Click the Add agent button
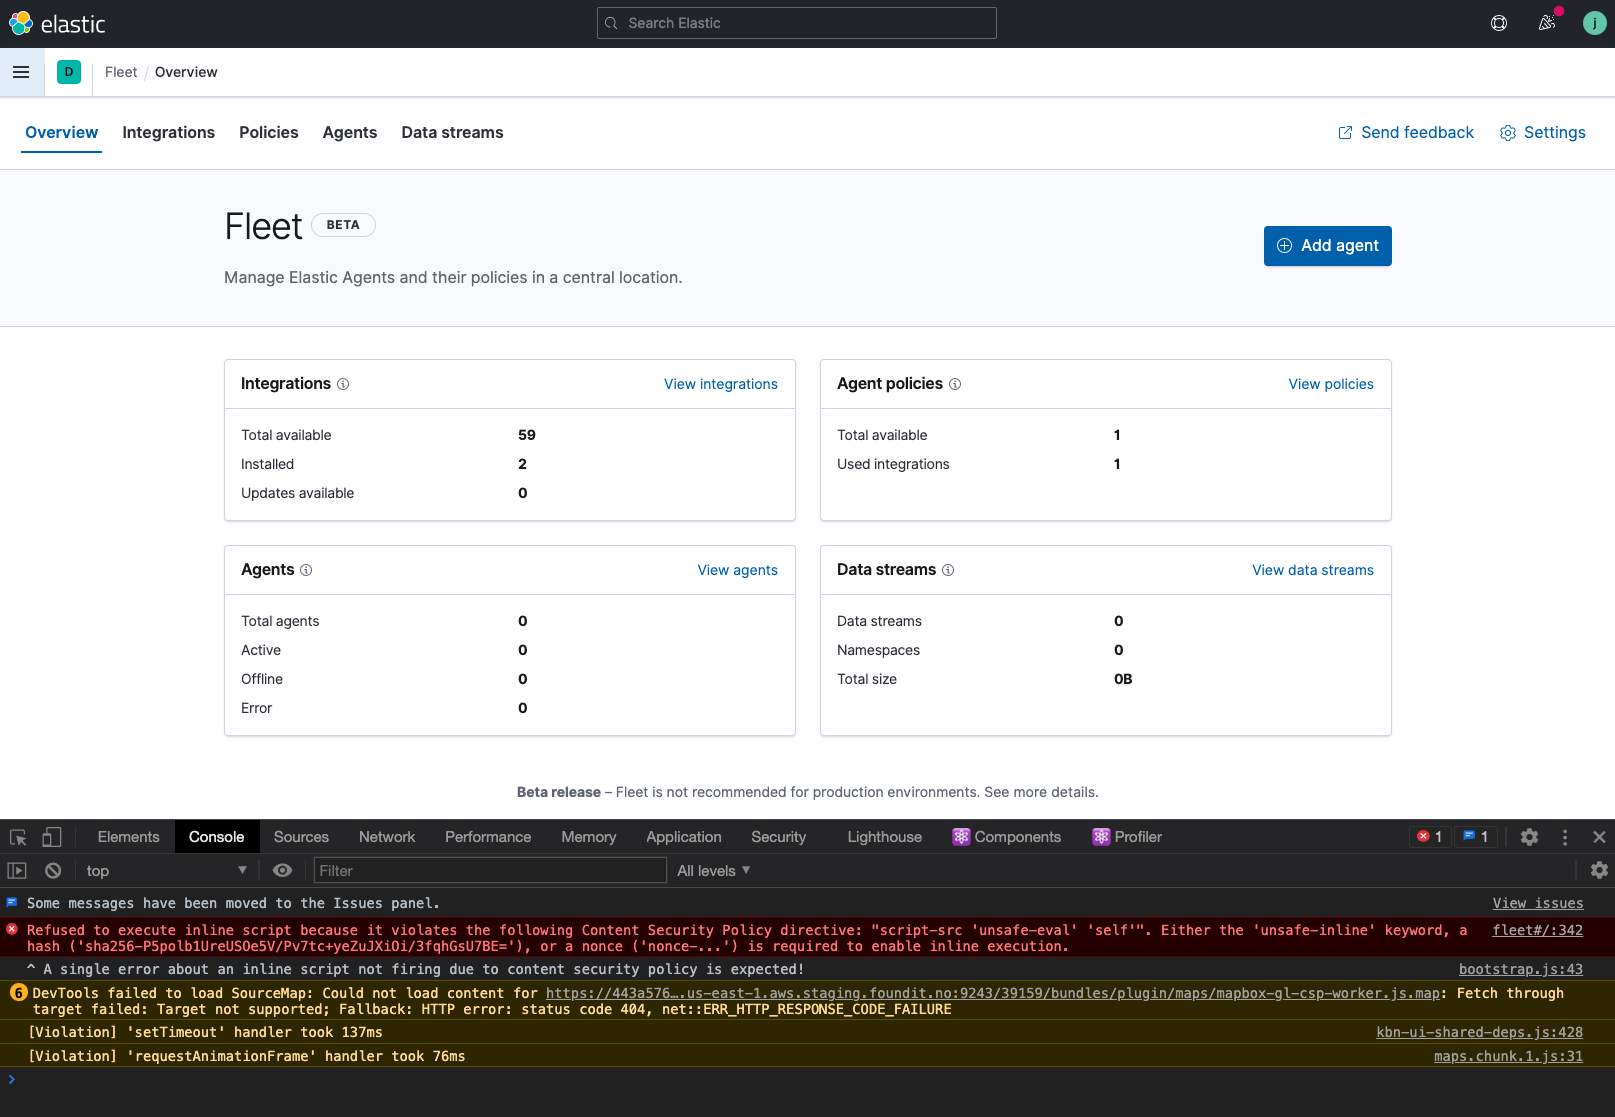 pos(1327,246)
